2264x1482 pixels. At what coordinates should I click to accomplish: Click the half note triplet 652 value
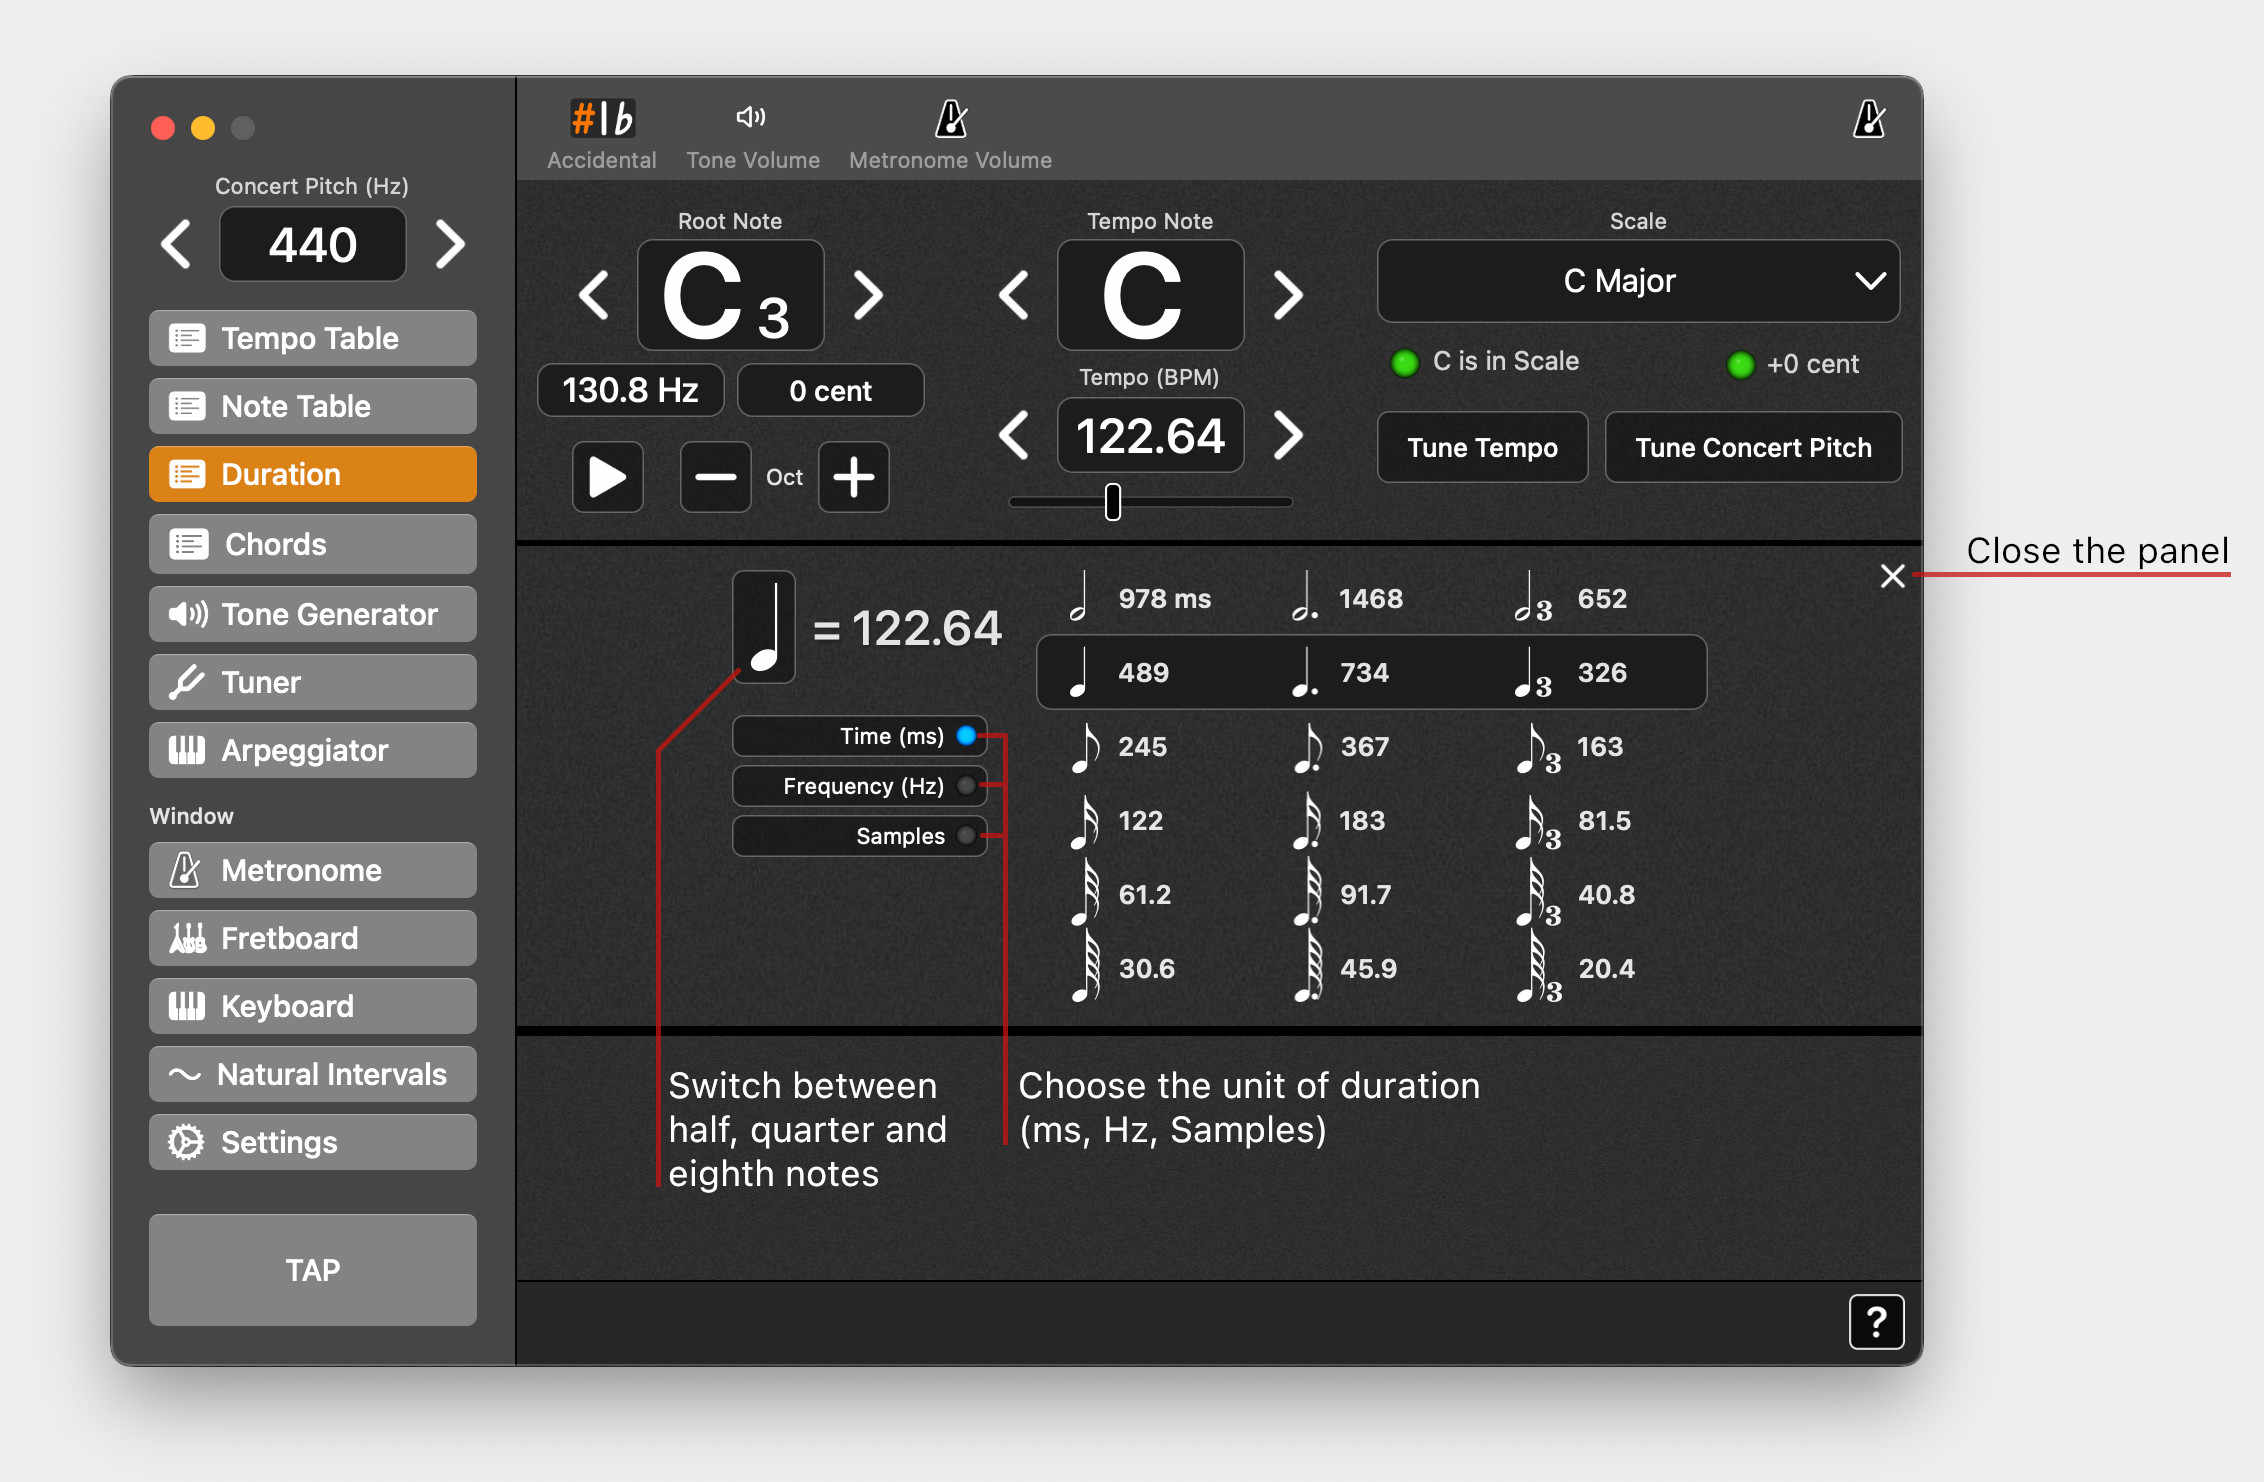click(1602, 598)
